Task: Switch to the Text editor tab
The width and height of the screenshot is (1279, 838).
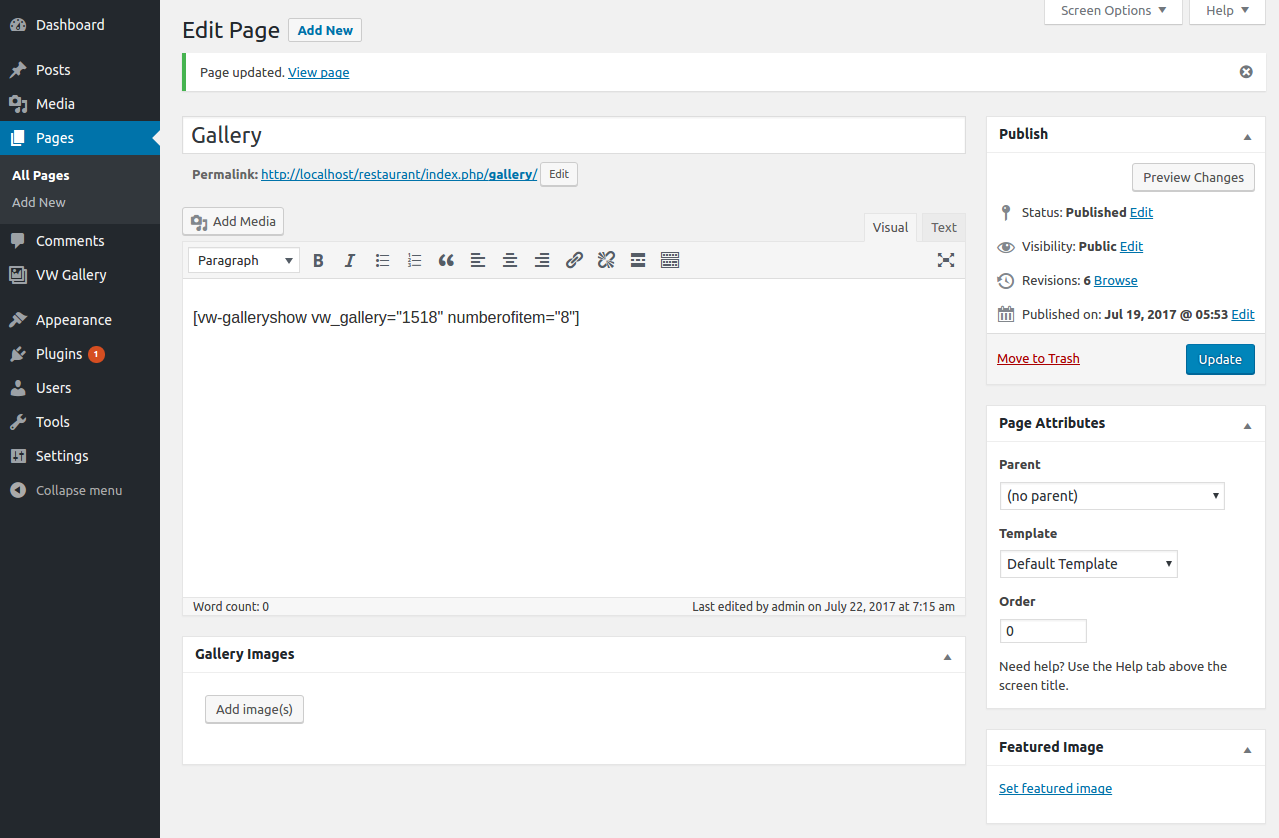Action: (943, 227)
